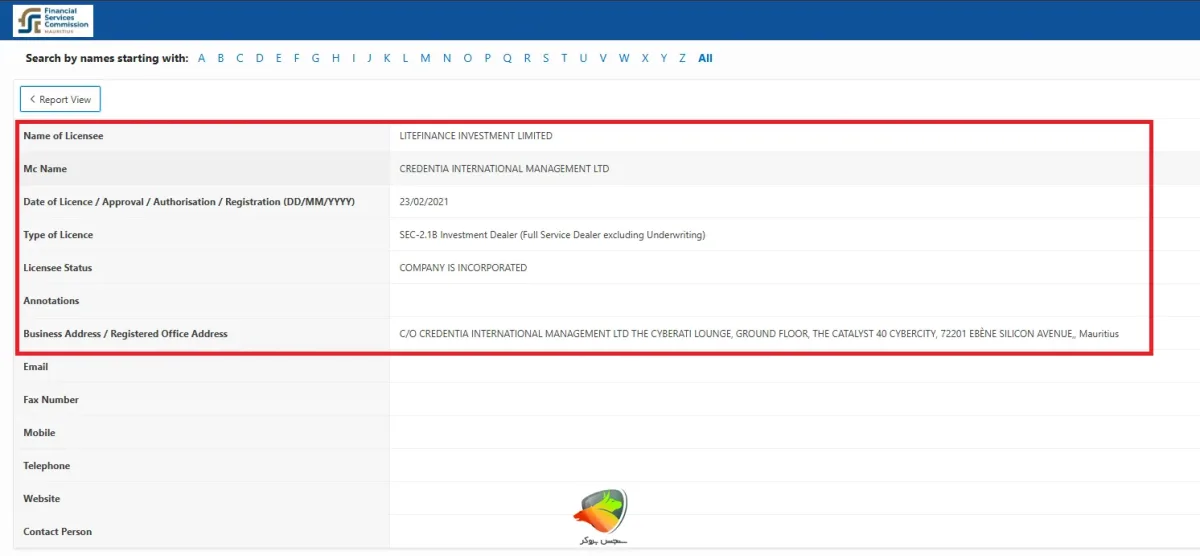Filter names starting with letter F
Viewport: 1200px width, 556px height.
(x=297, y=58)
